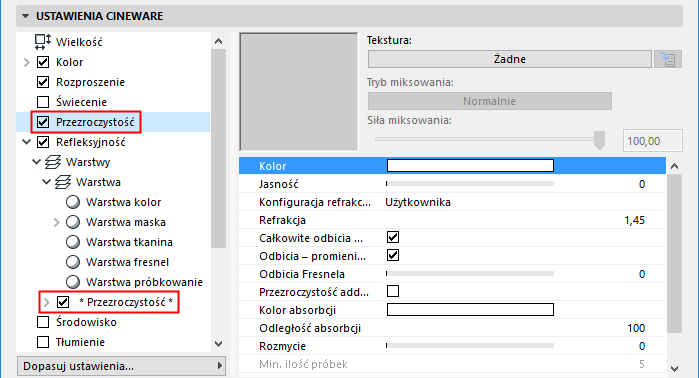Click tree list scroll down arrow
699x378 pixels.
click(218, 344)
